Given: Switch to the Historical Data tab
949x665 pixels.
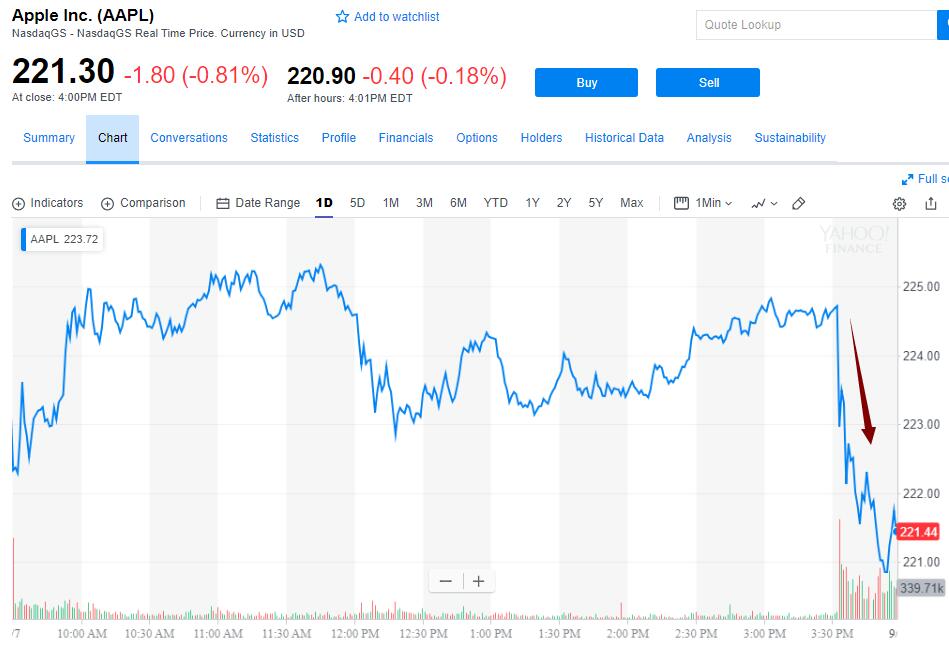Looking at the screenshot, I should click(x=624, y=138).
